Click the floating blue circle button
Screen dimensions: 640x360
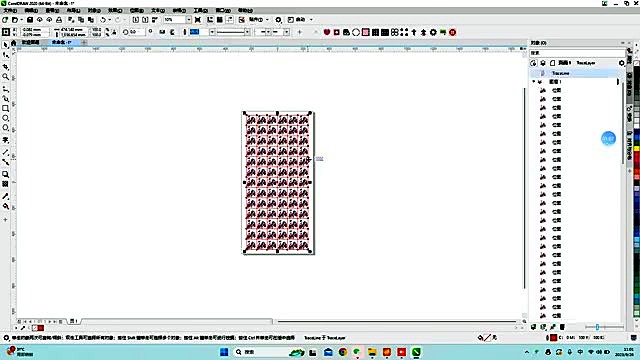pos(608,139)
